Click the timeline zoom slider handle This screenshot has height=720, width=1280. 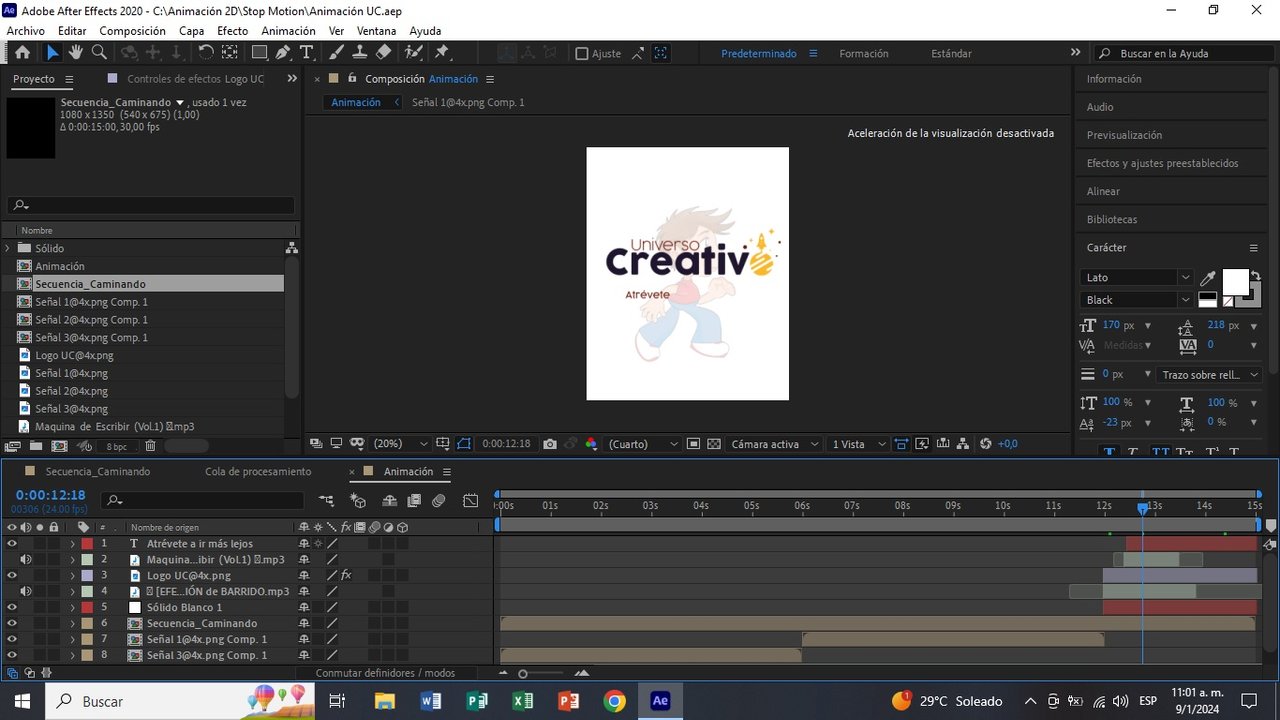522,673
